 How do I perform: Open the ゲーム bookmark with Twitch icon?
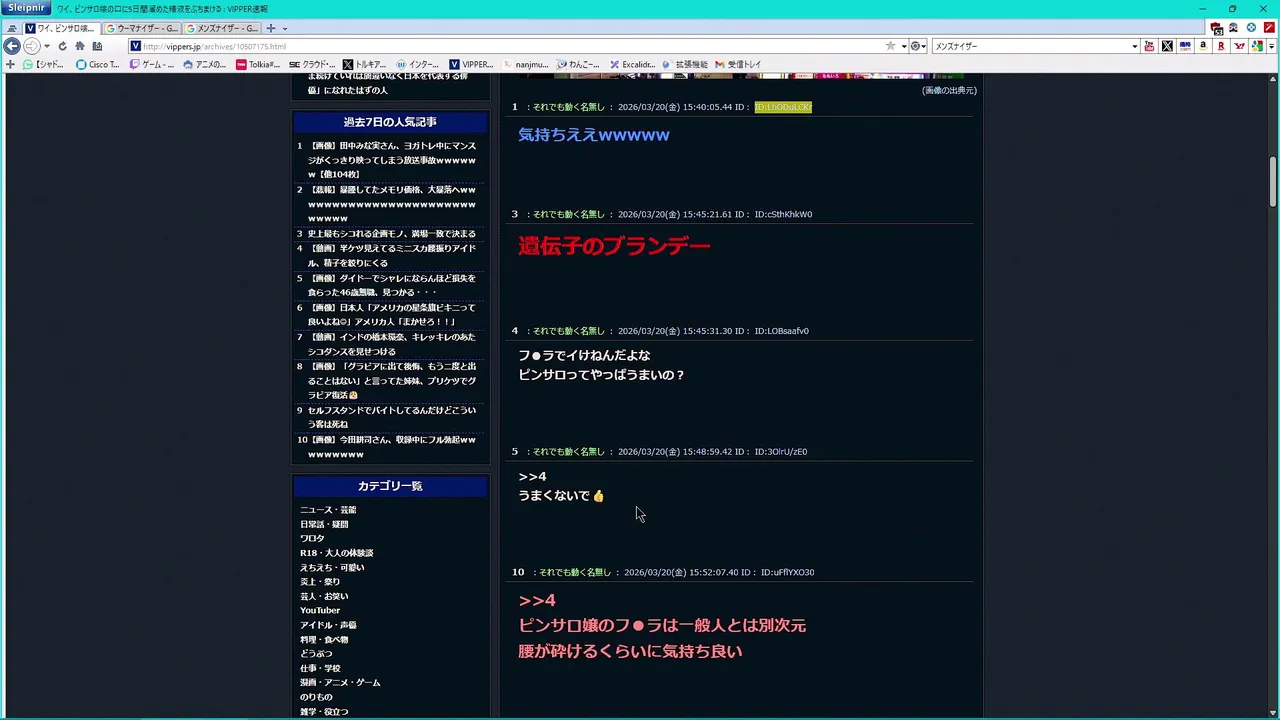pos(150,64)
